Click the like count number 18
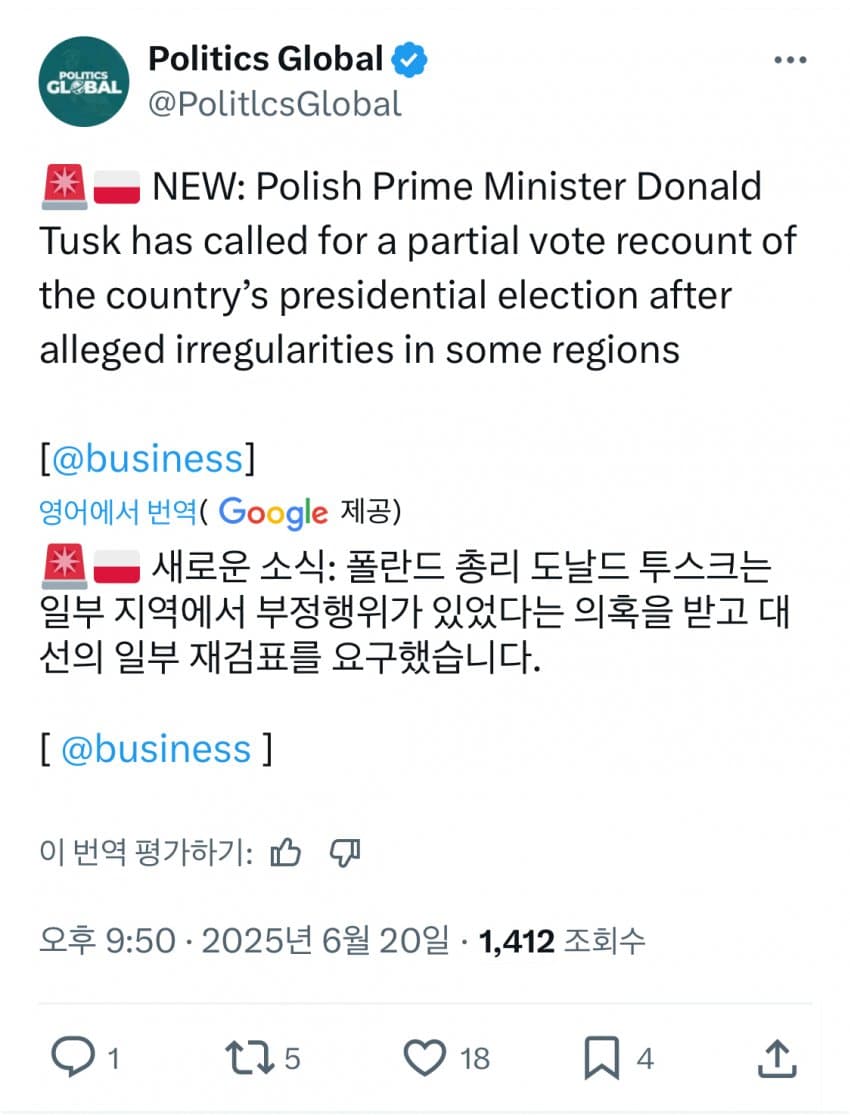This screenshot has width=850, height=1115. tap(474, 1058)
